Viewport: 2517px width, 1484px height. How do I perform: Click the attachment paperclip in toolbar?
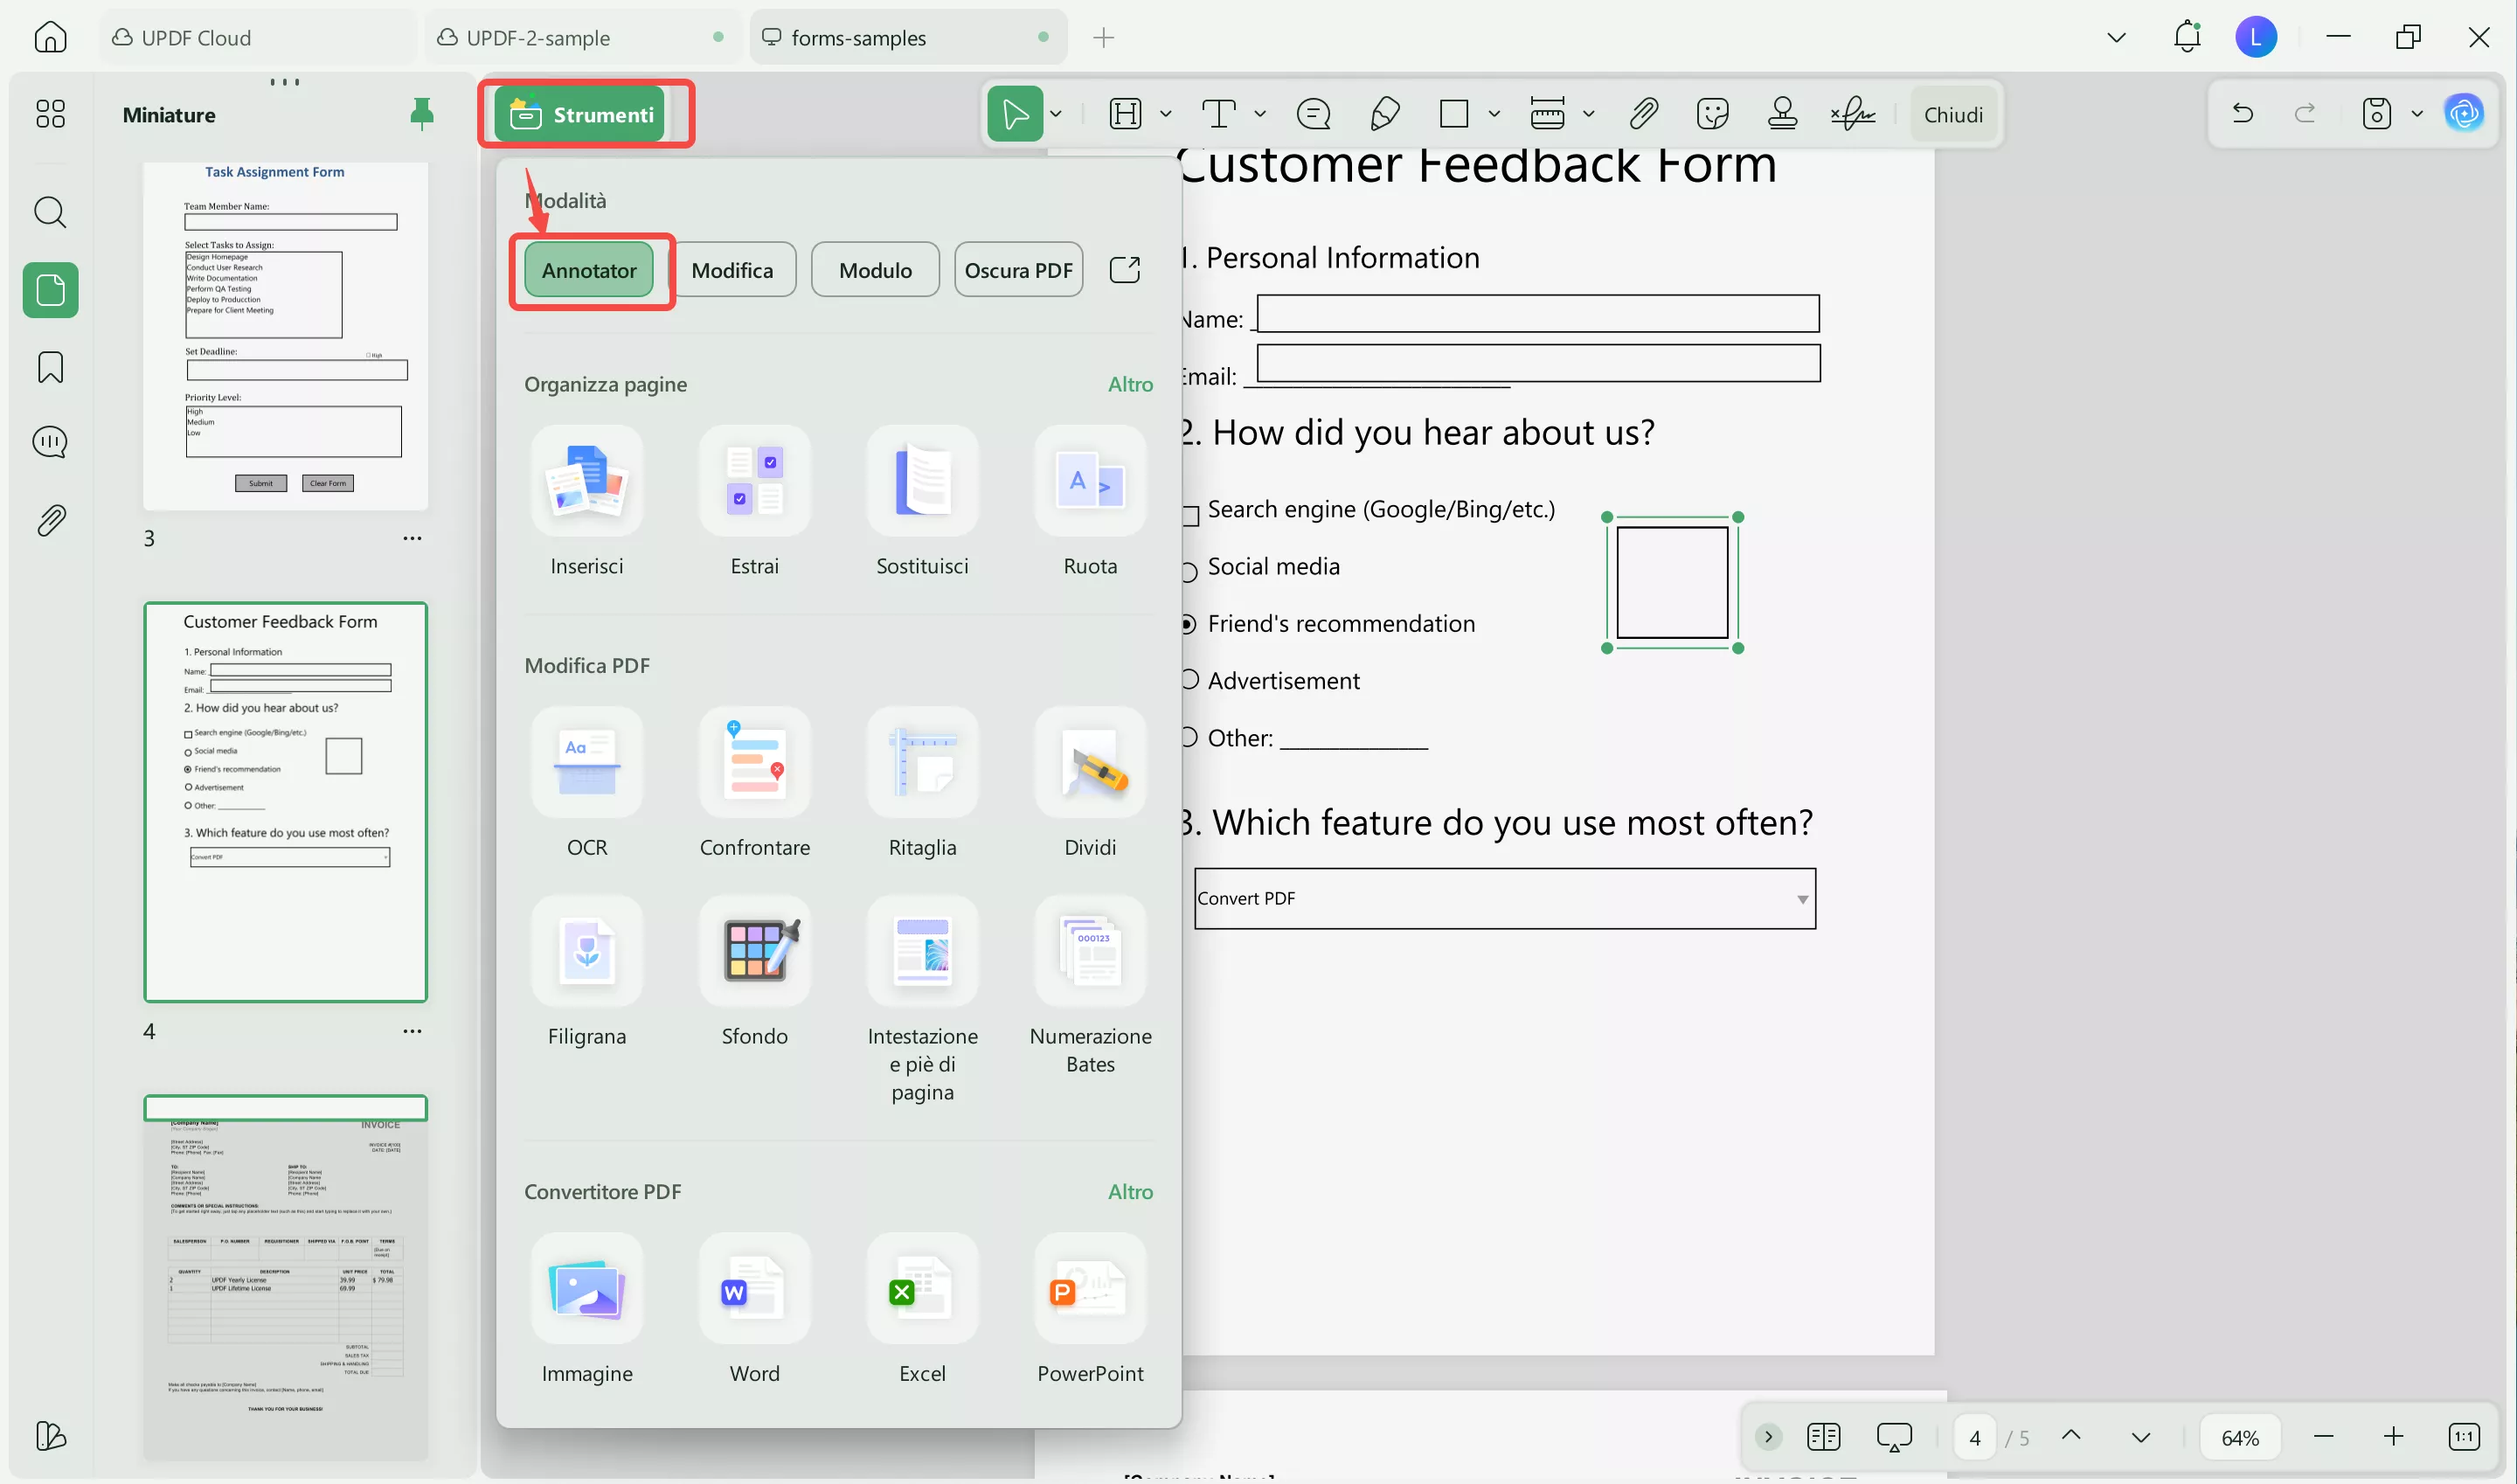coord(1643,114)
